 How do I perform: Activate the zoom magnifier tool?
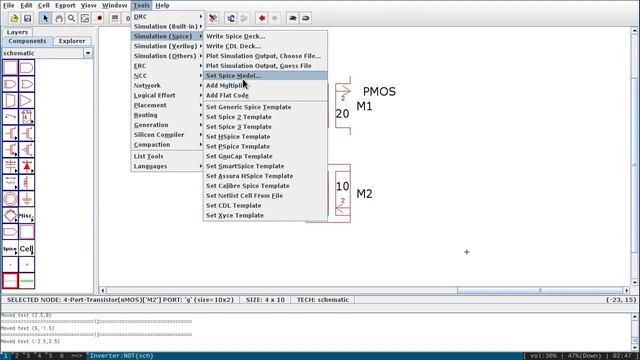coord(71,18)
